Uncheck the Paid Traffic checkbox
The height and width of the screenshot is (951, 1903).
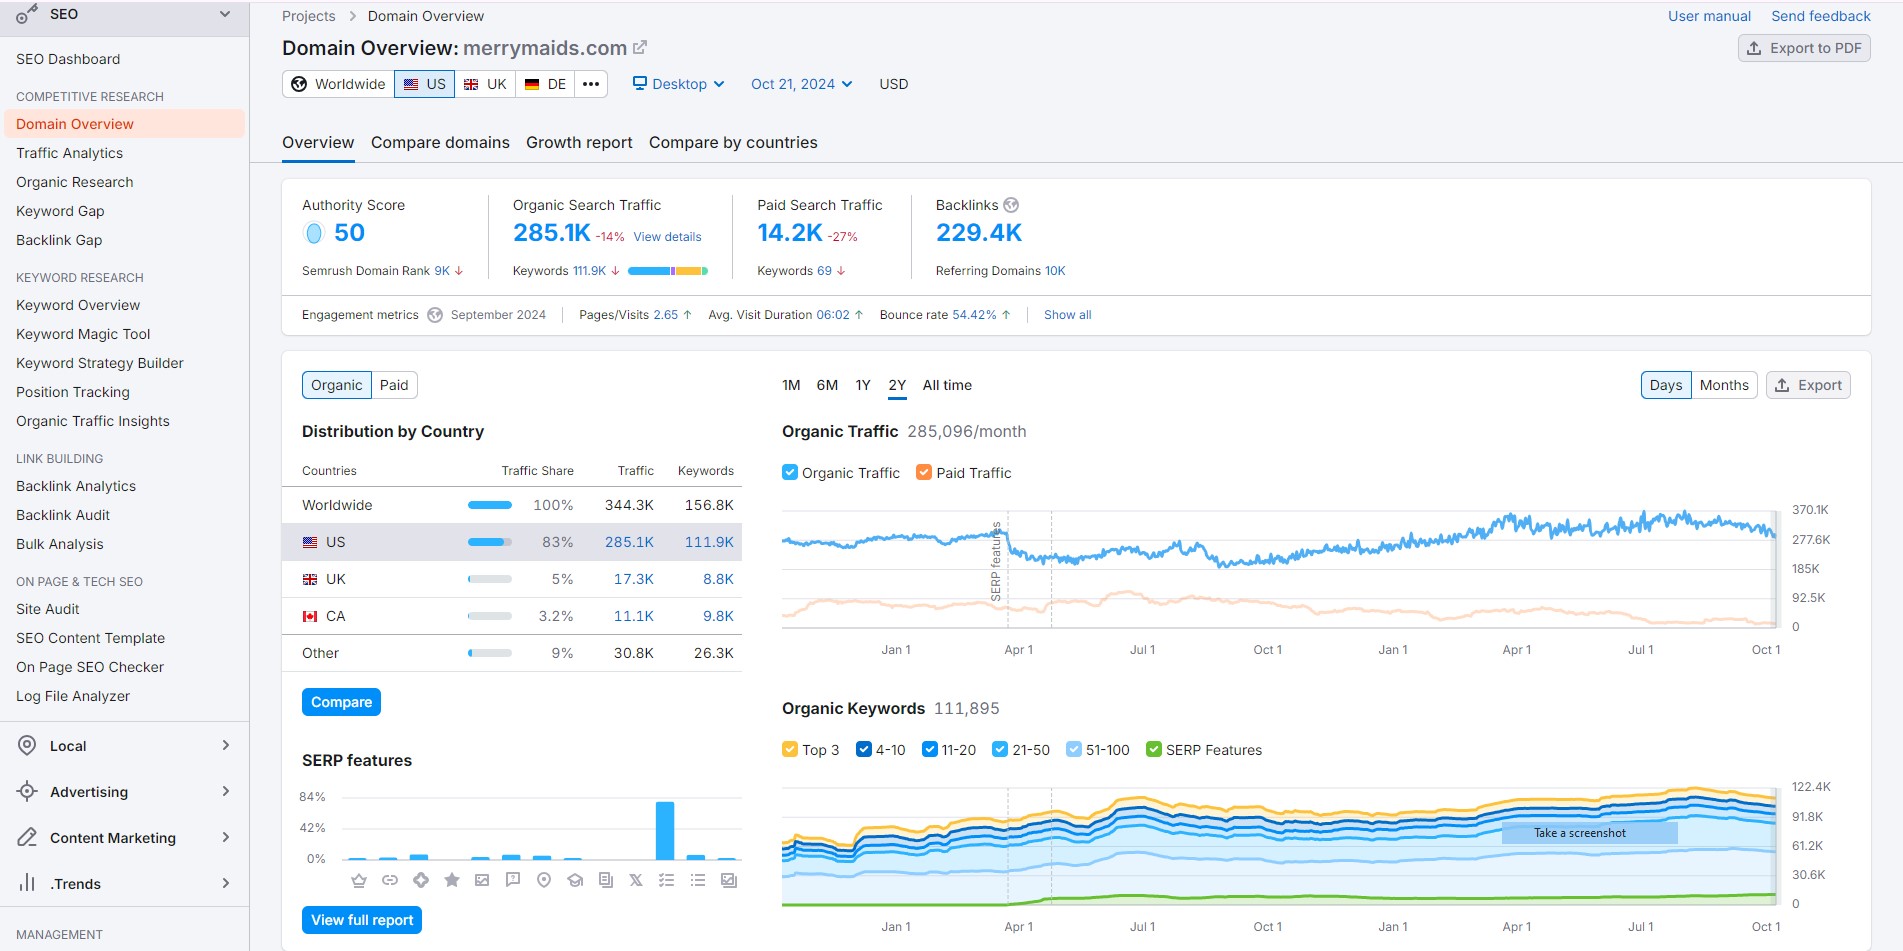[924, 472]
